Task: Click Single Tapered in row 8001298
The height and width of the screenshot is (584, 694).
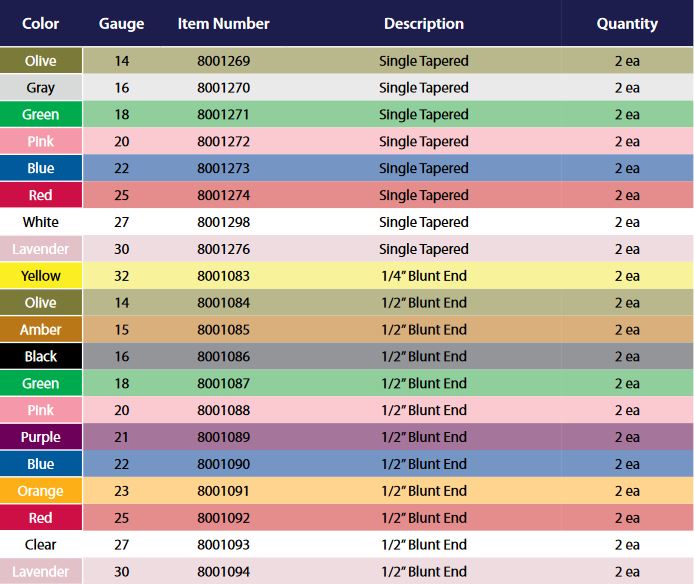Action: 424,222
